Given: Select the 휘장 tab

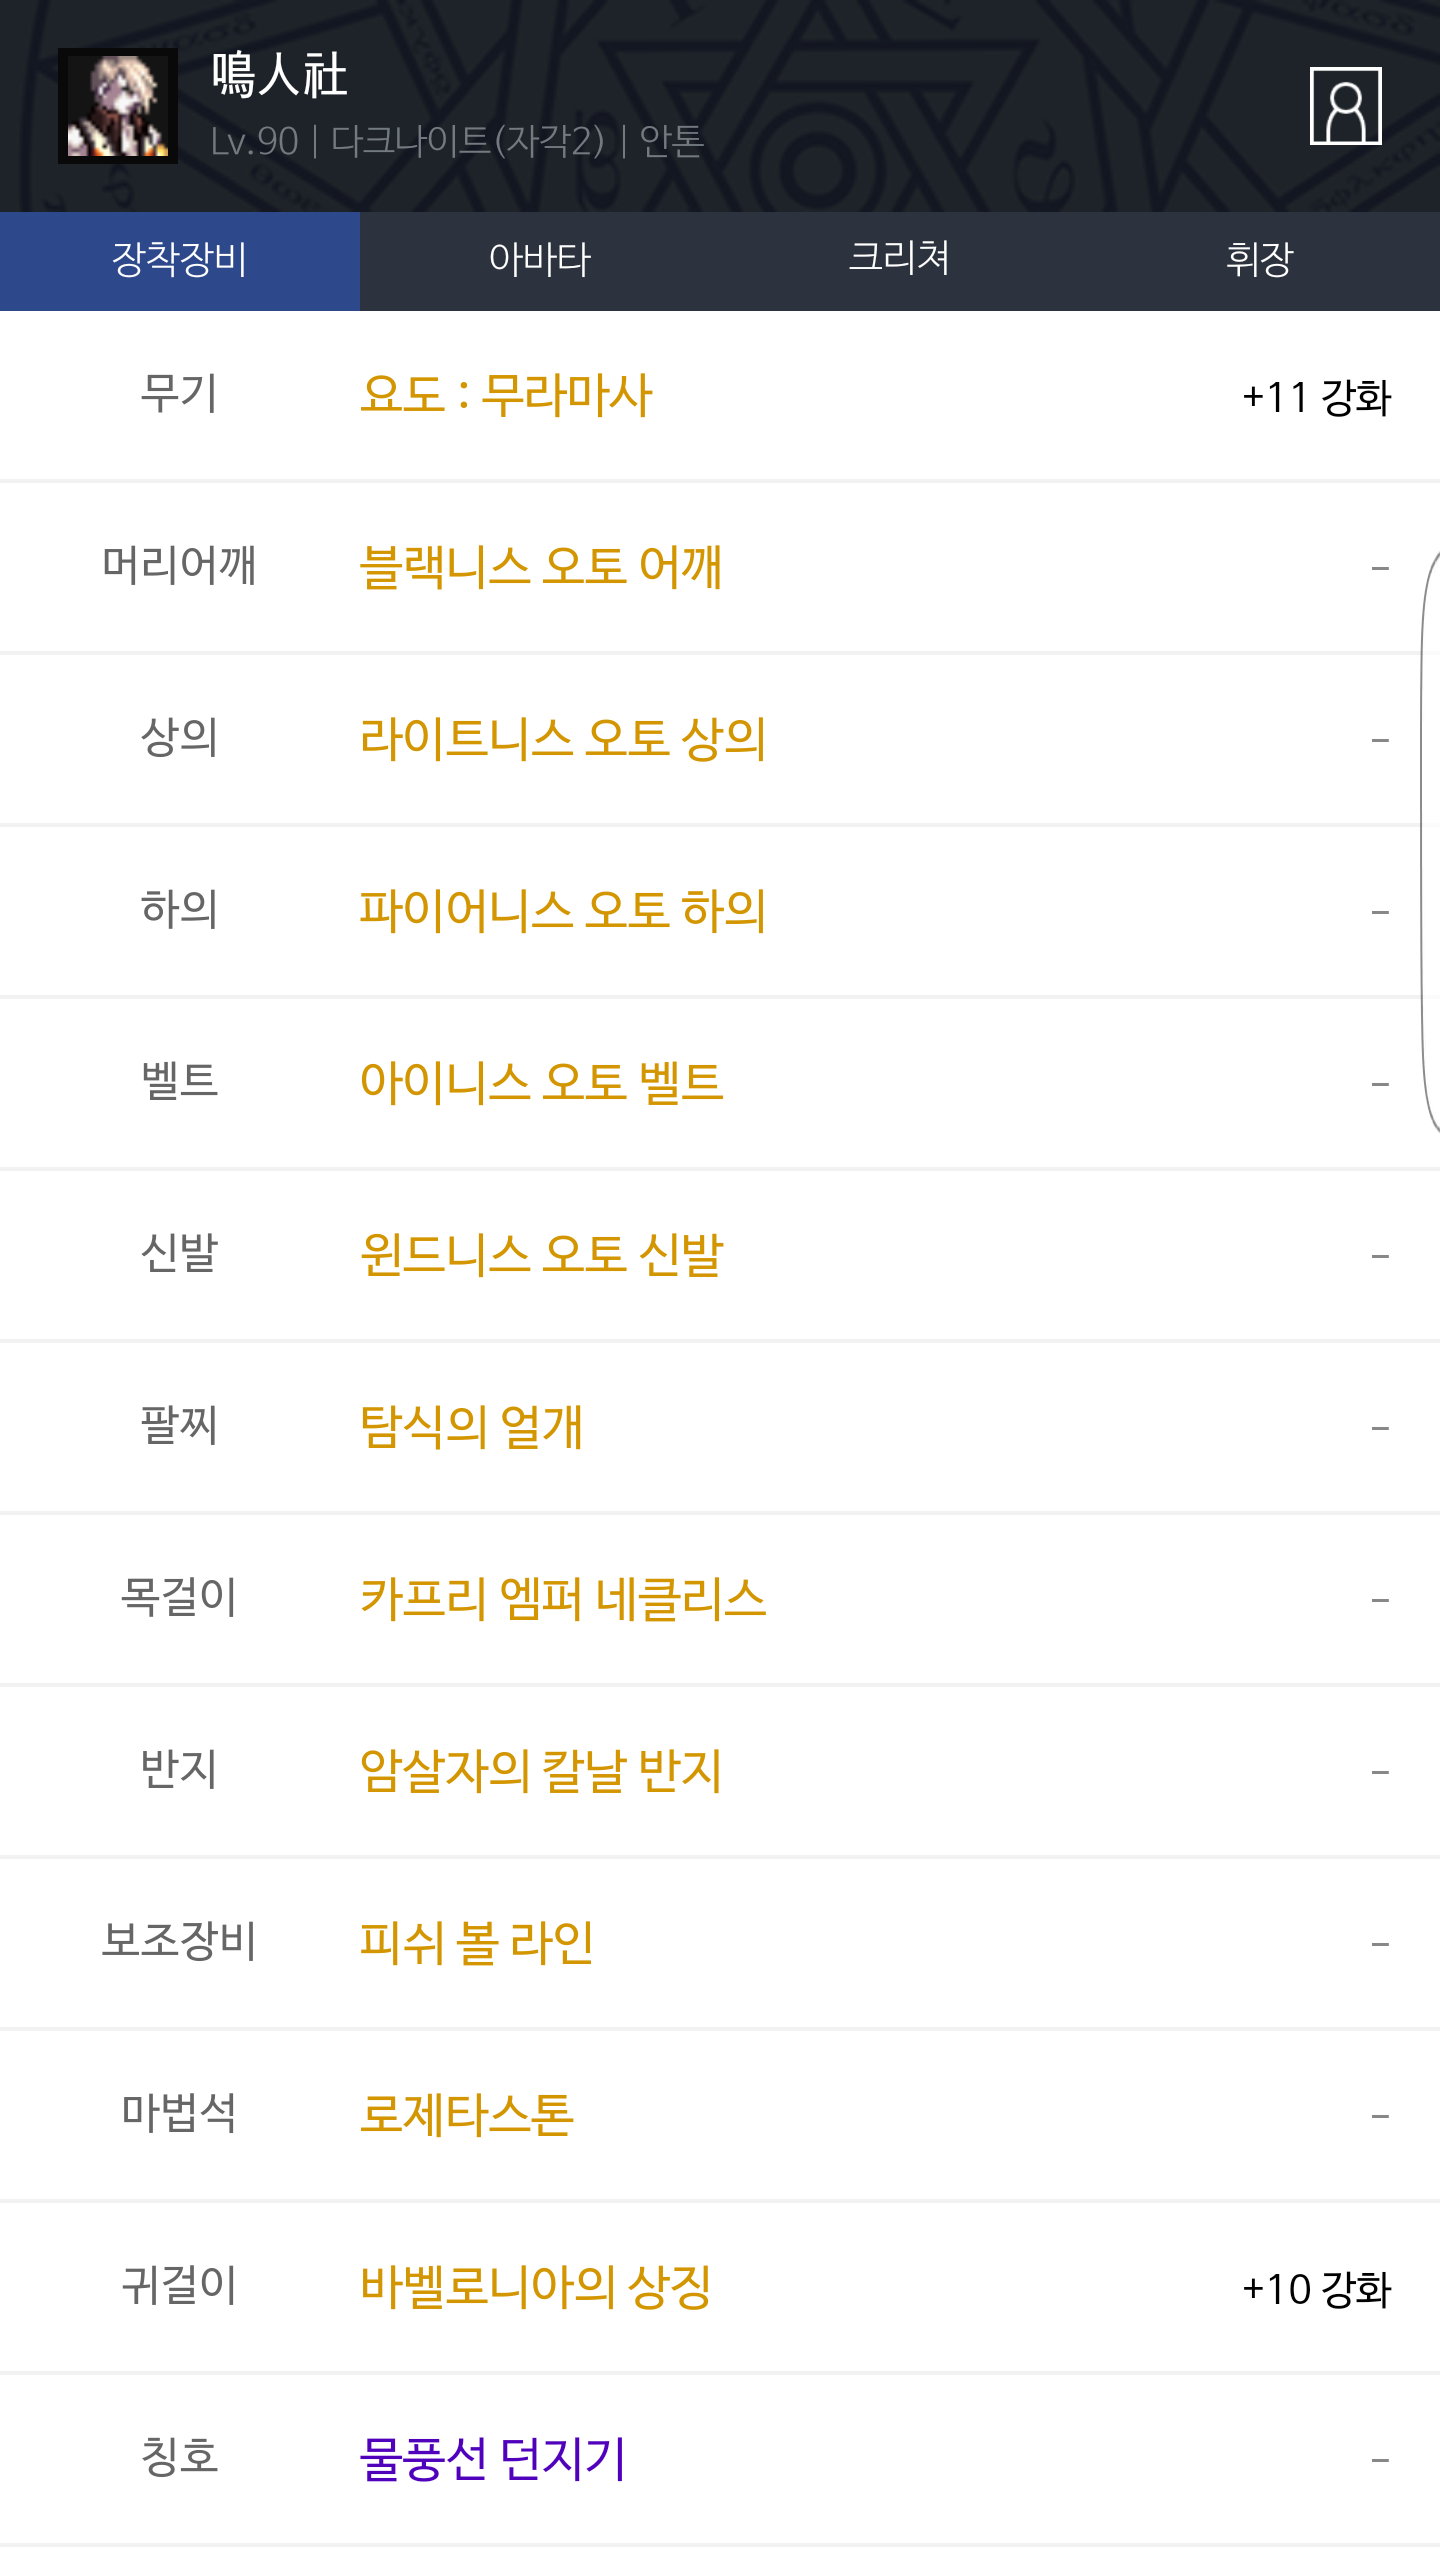Looking at the screenshot, I should pyautogui.click(x=1259, y=260).
